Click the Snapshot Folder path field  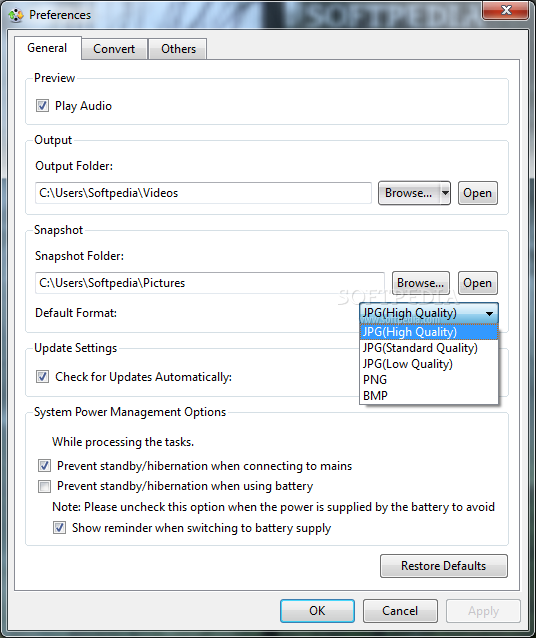click(210, 283)
